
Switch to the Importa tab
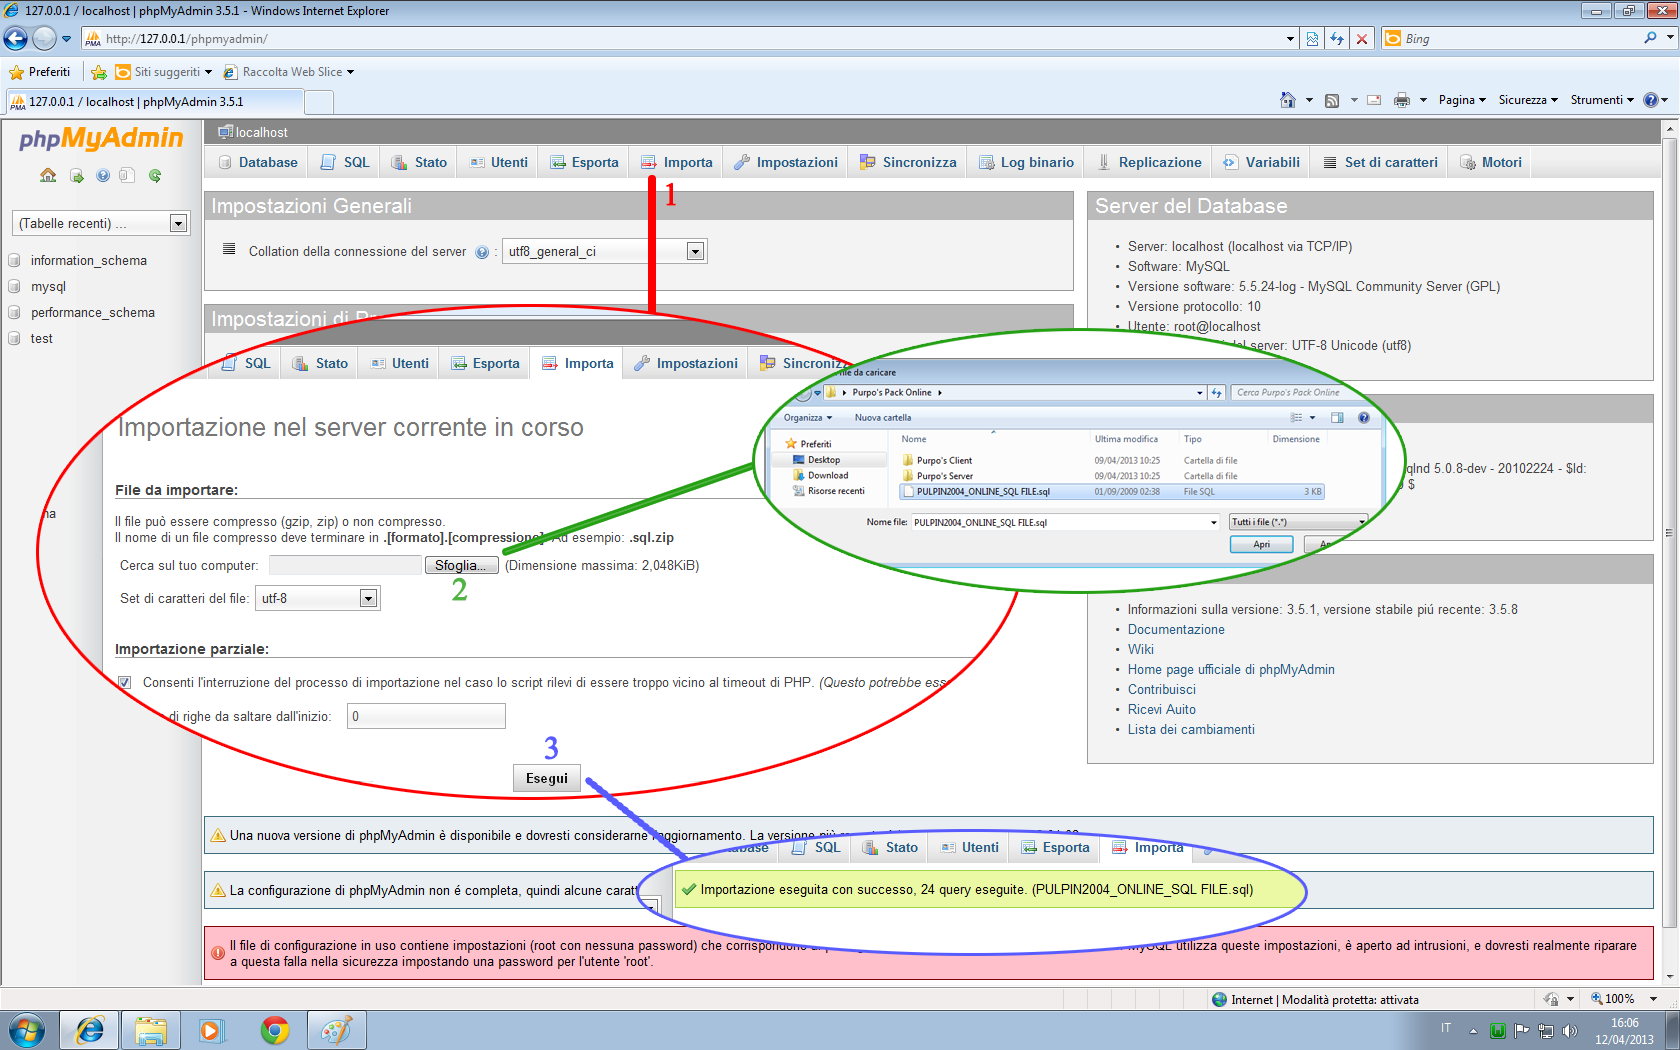[677, 163]
